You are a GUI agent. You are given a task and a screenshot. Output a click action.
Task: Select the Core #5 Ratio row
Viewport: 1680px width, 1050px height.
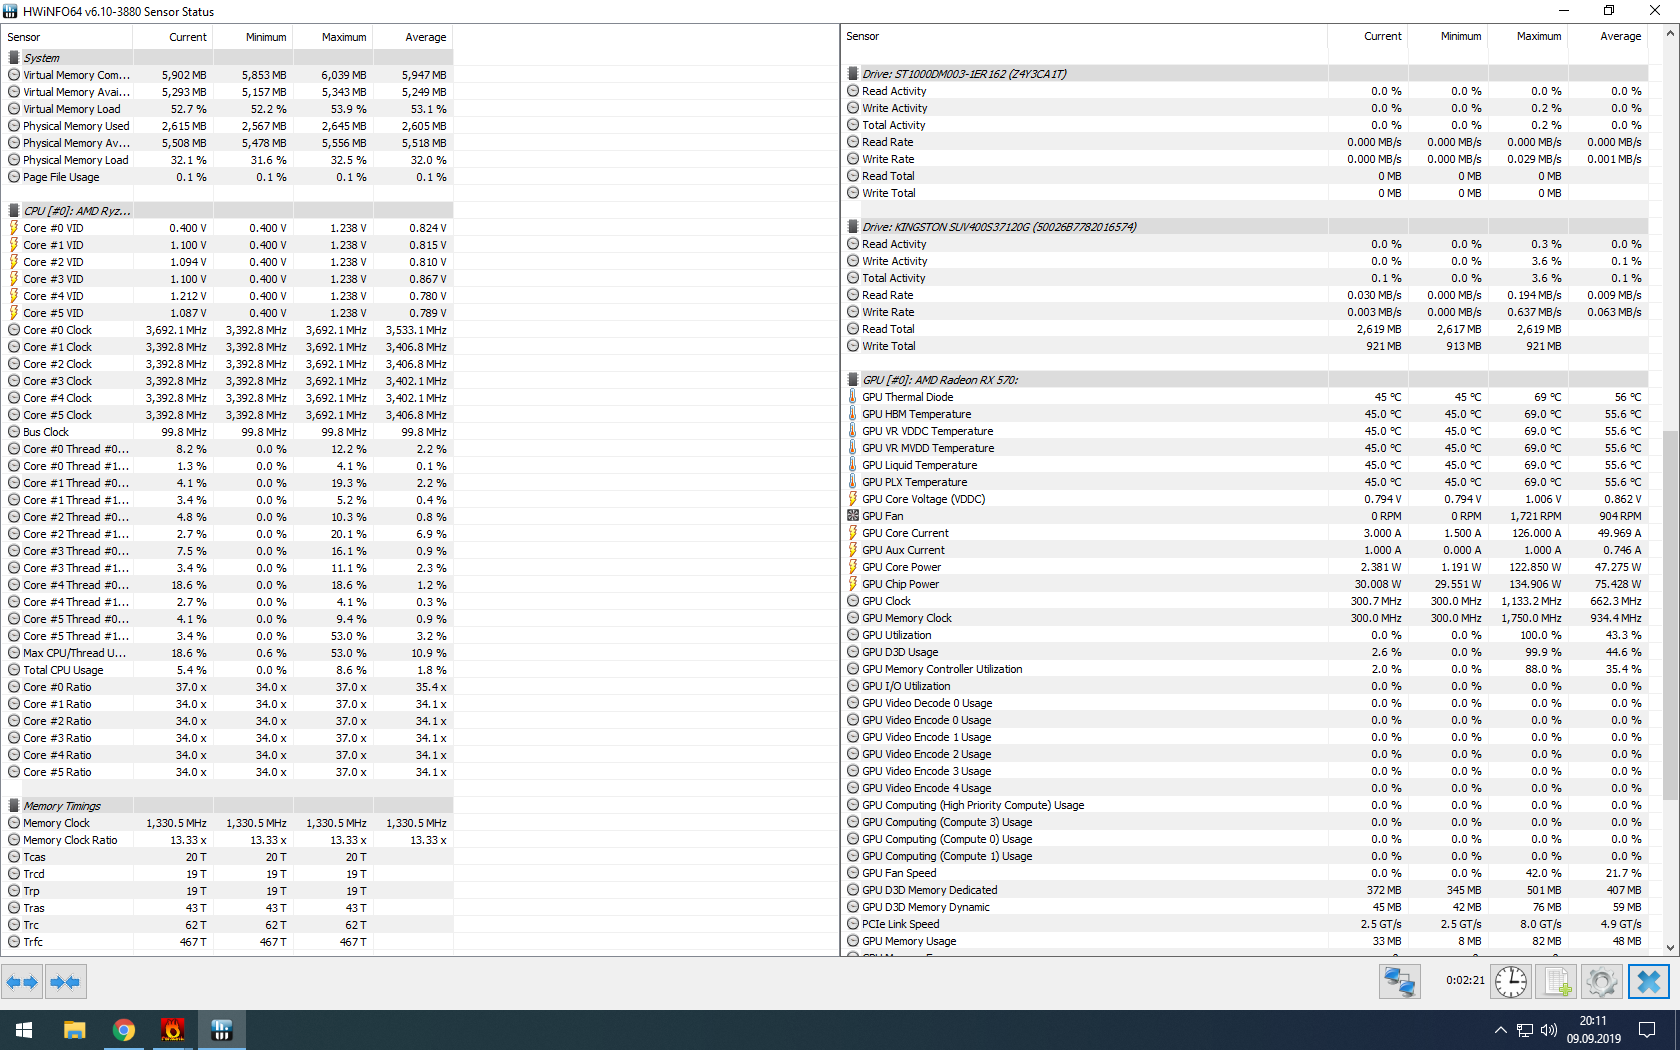tap(228, 772)
